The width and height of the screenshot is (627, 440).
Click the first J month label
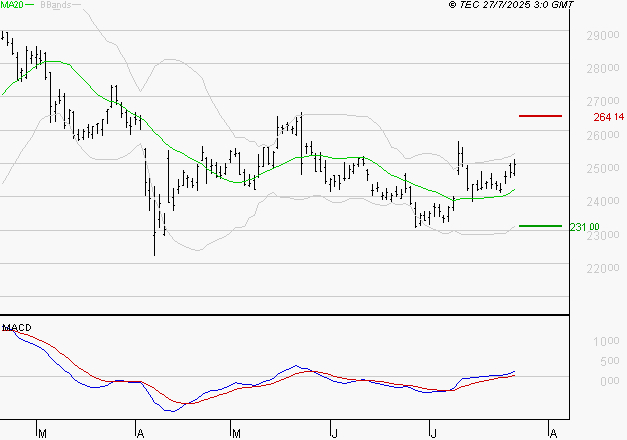[x=334, y=434]
